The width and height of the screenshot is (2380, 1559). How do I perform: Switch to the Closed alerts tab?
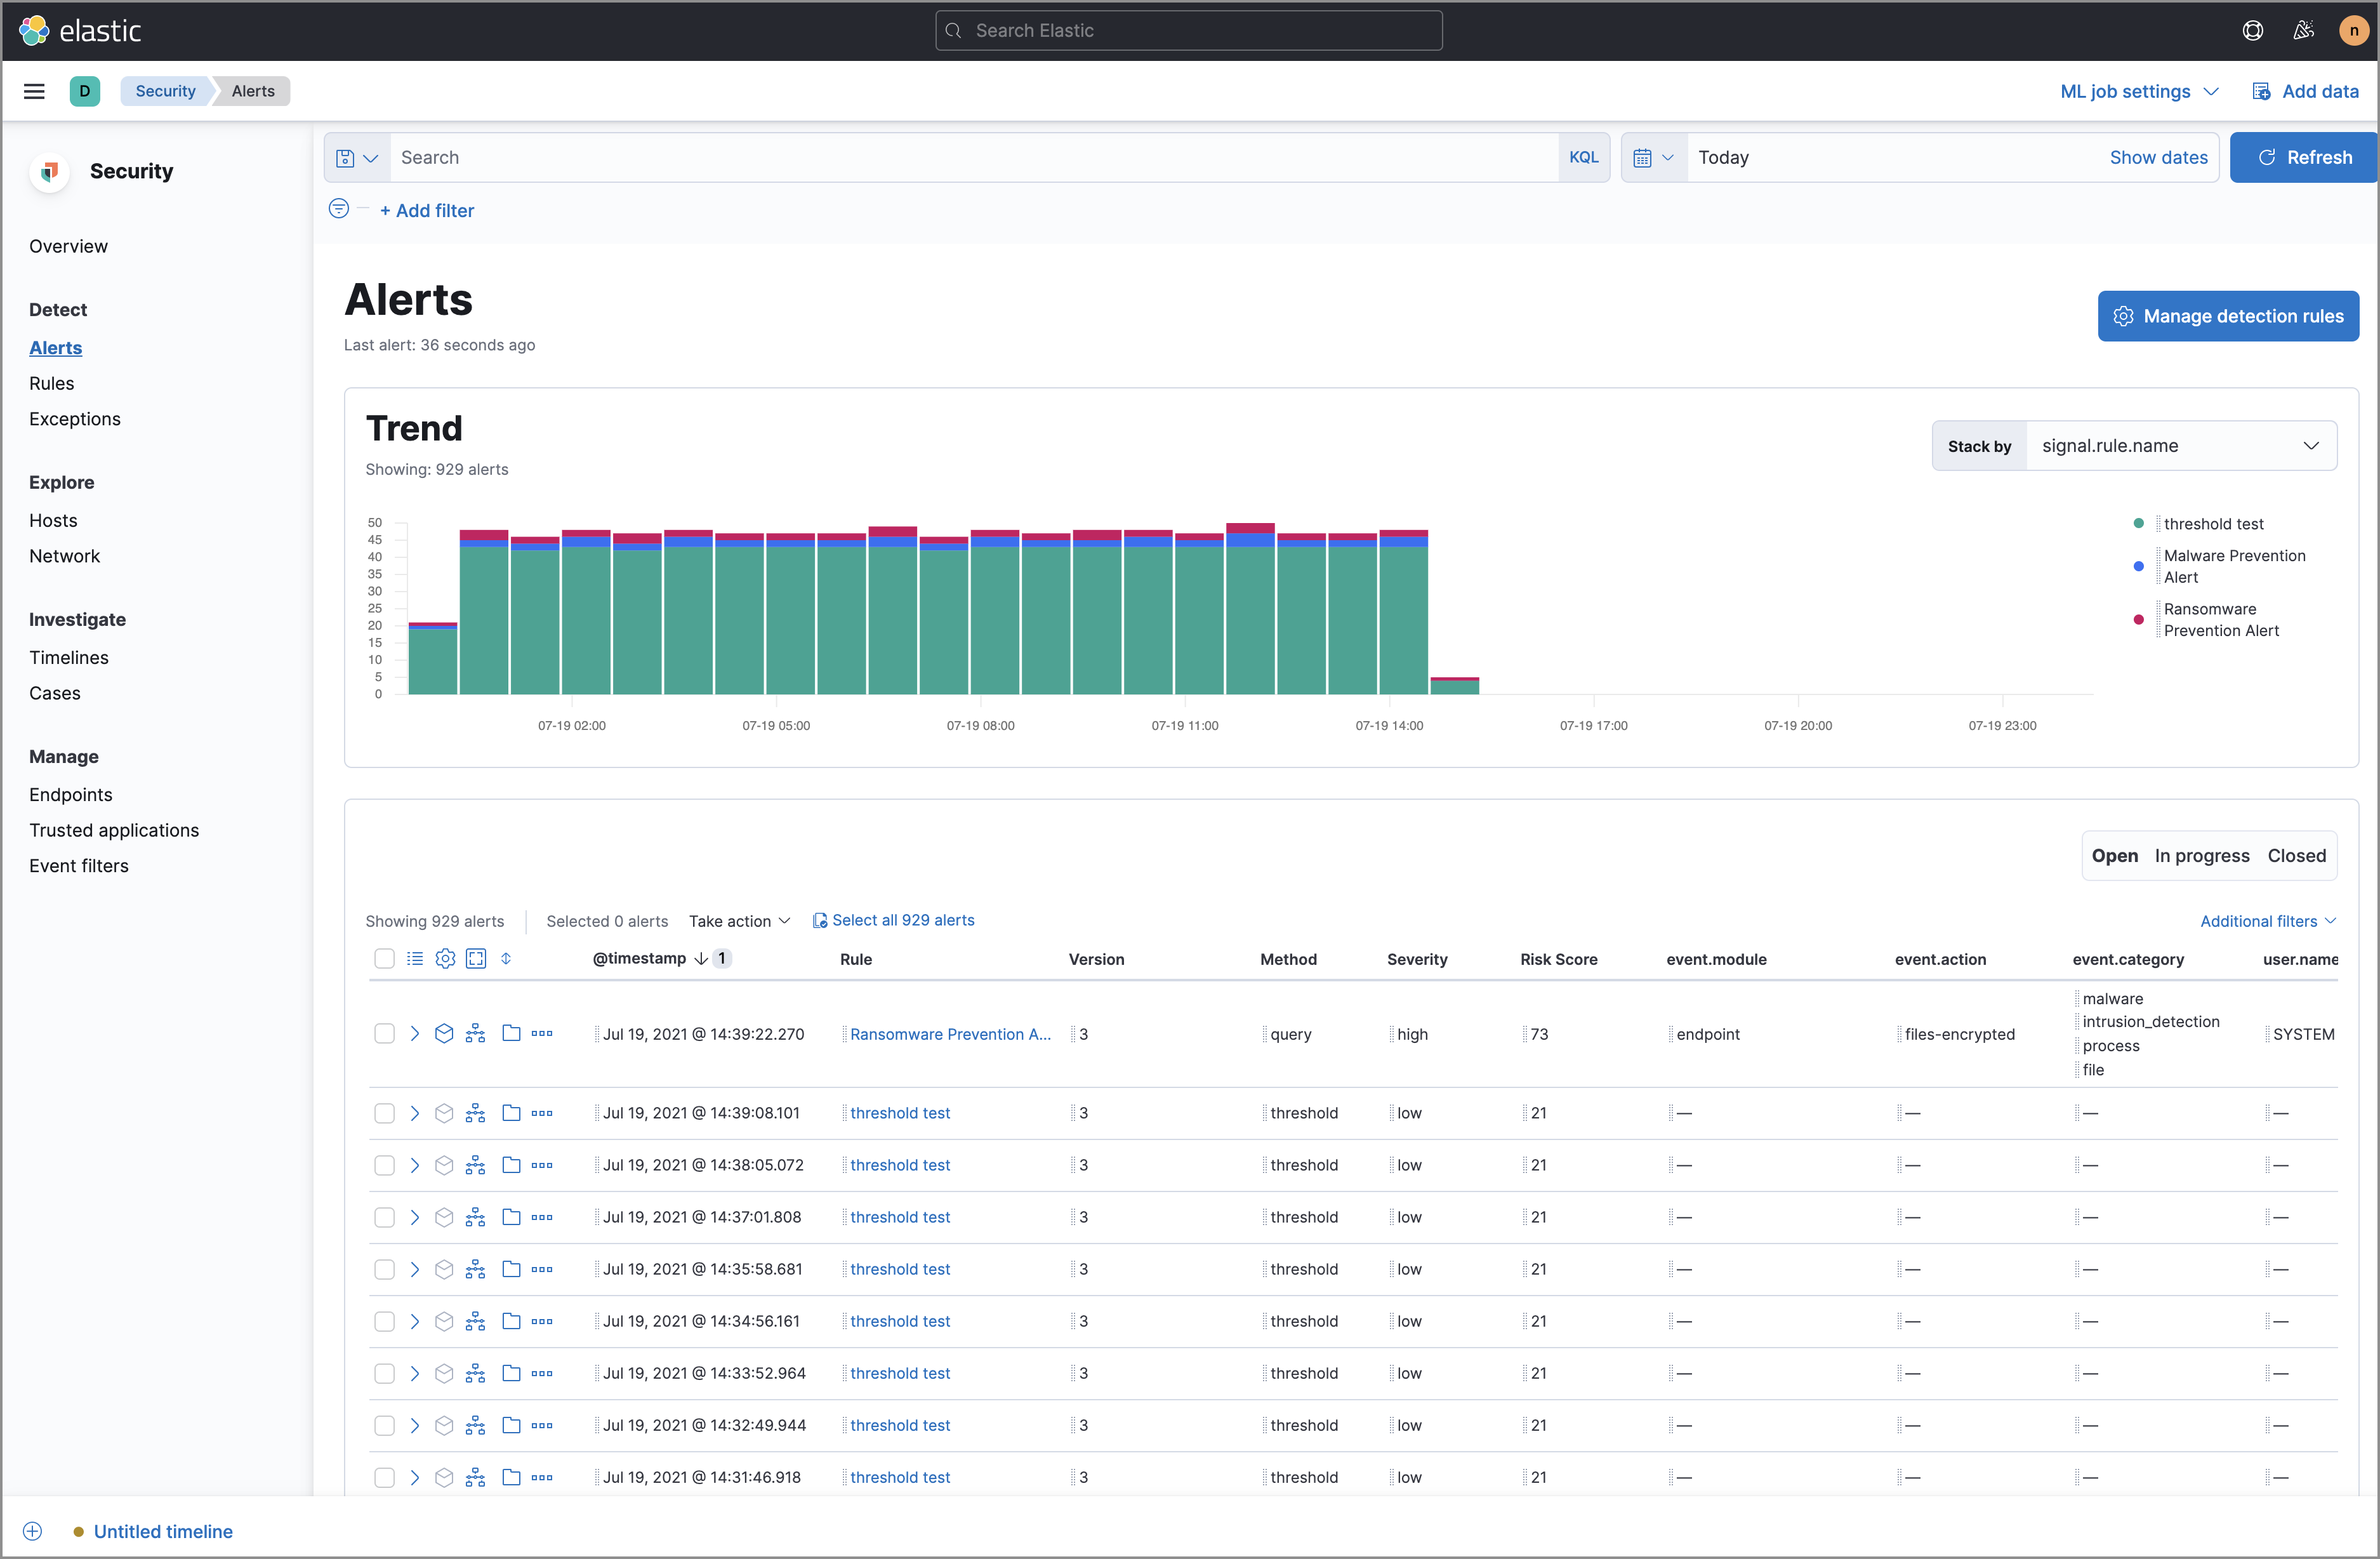[x=2296, y=855]
